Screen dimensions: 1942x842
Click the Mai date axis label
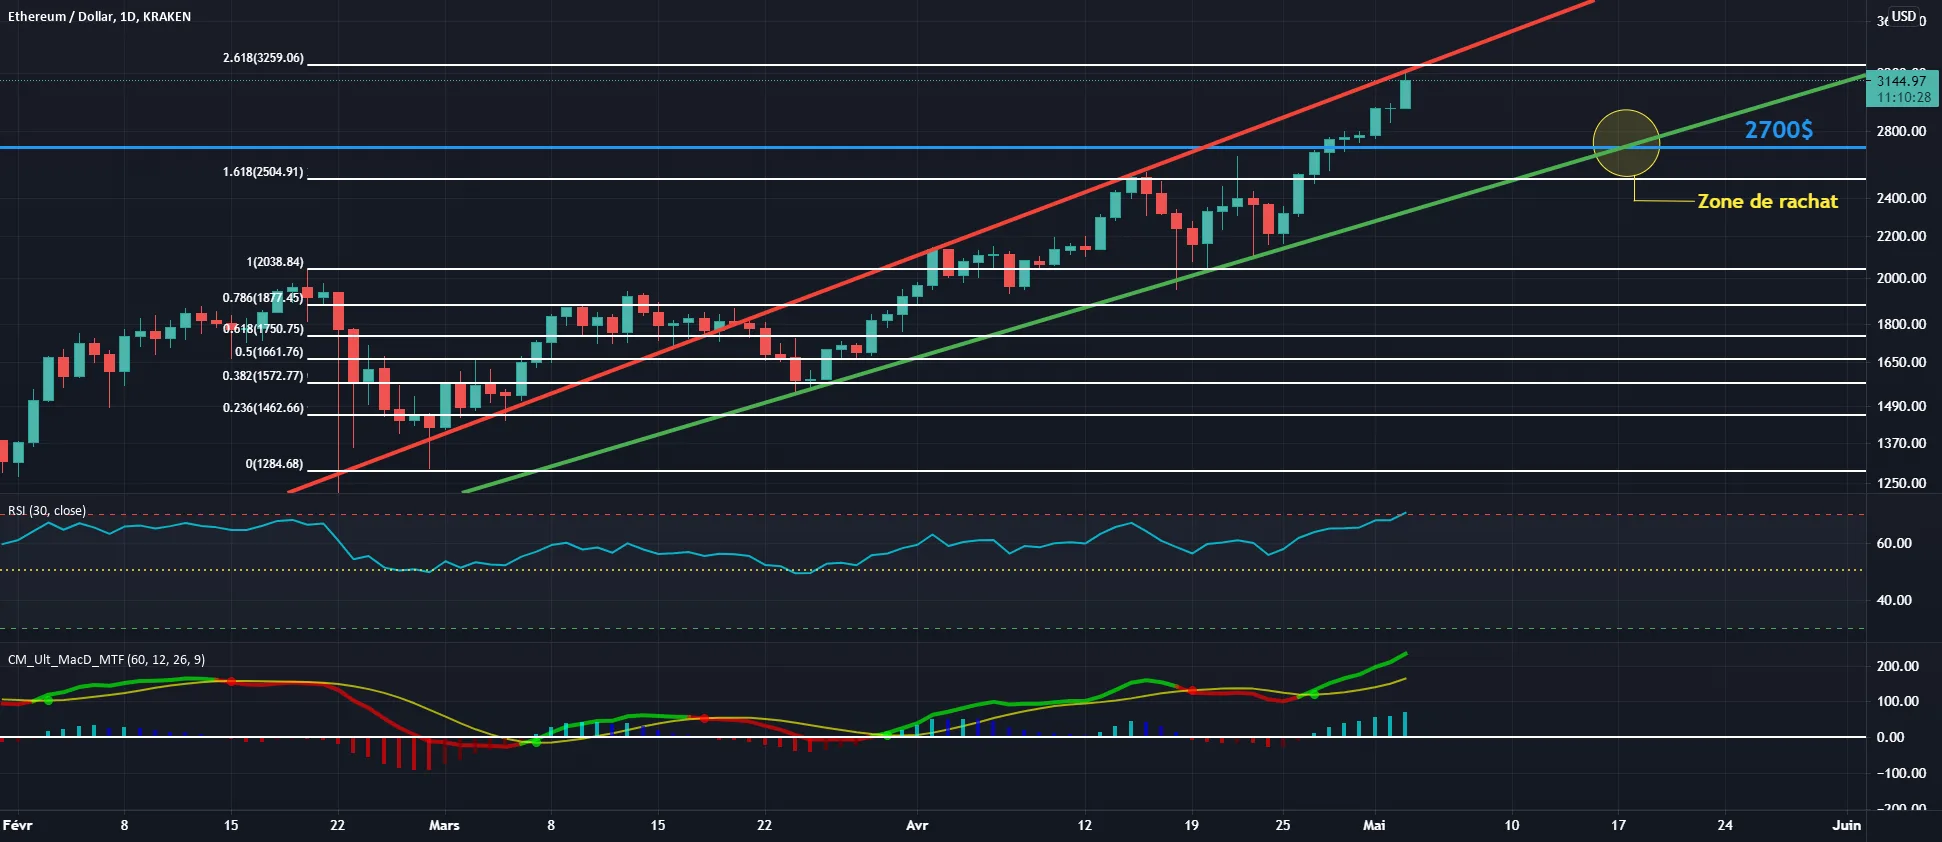[x=1374, y=825]
